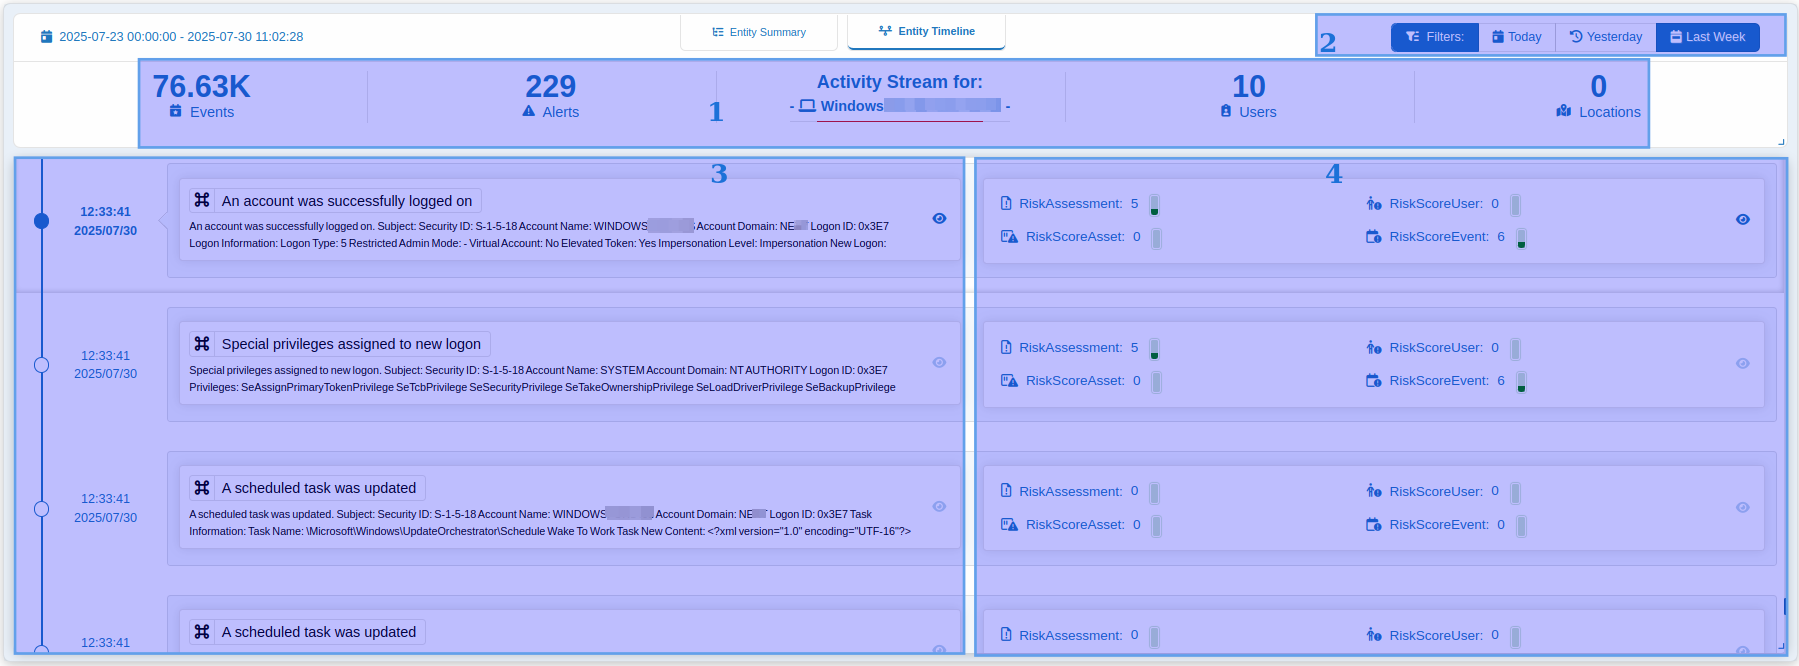Click the Alerts warning triangle icon

(x=529, y=111)
